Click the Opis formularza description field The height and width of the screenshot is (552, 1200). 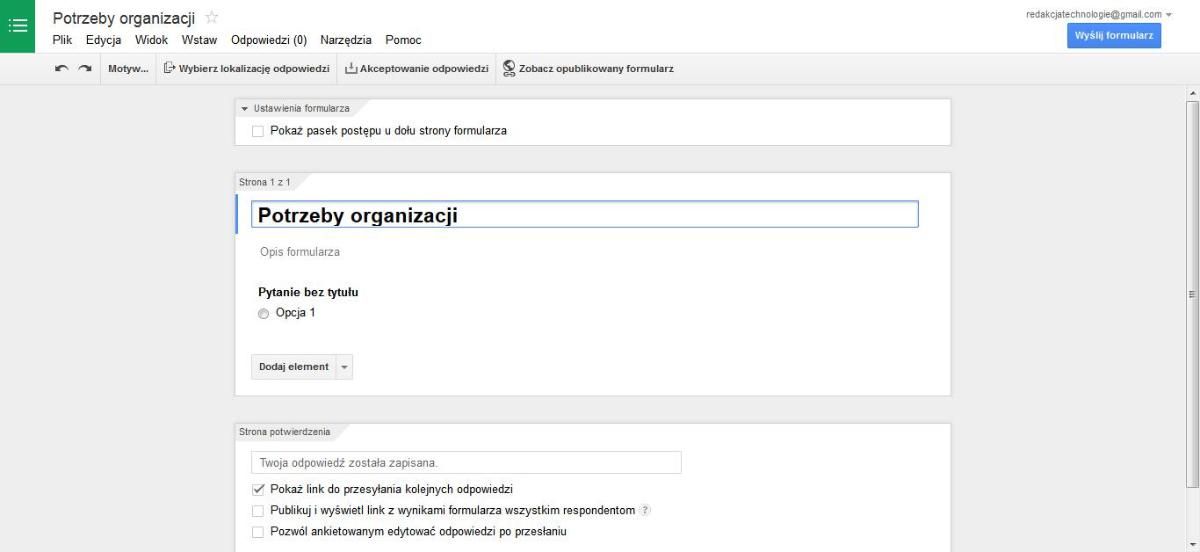[x=300, y=252]
